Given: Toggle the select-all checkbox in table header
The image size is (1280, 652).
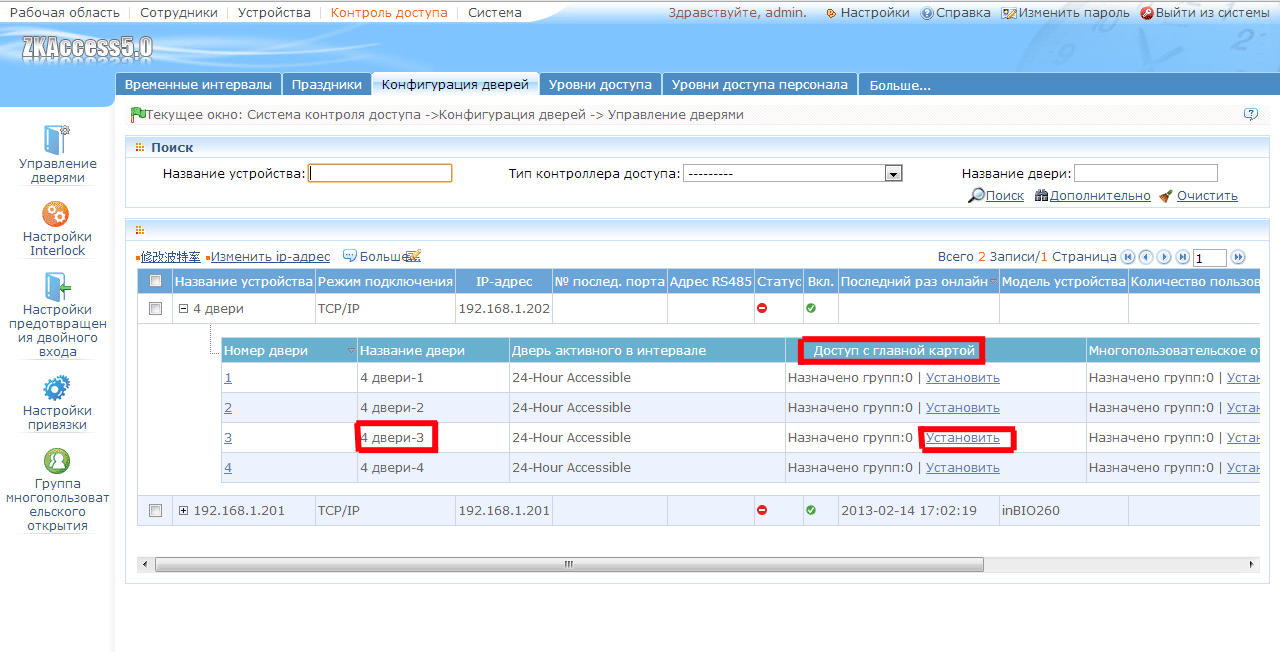Looking at the screenshot, I should pyautogui.click(x=155, y=281).
